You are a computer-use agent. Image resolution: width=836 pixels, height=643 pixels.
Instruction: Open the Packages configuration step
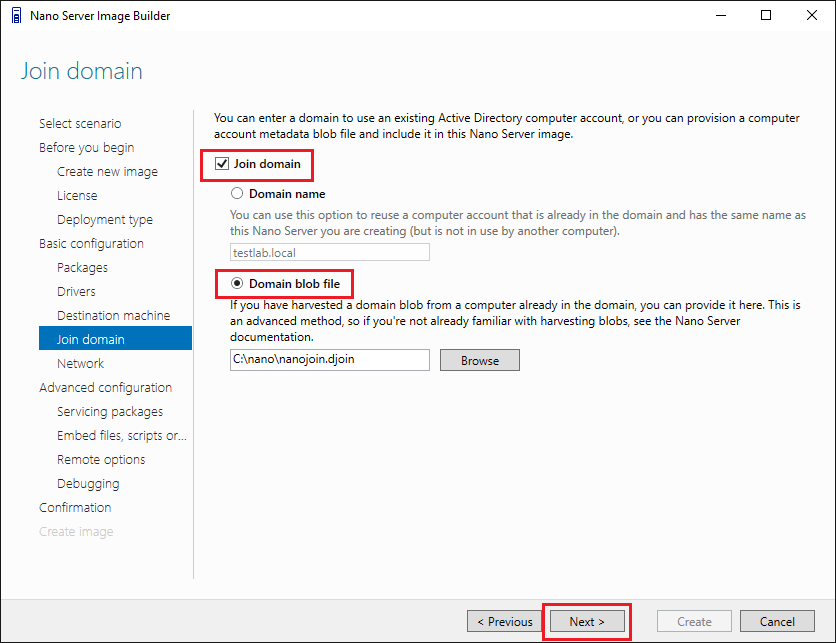click(x=82, y=268)
